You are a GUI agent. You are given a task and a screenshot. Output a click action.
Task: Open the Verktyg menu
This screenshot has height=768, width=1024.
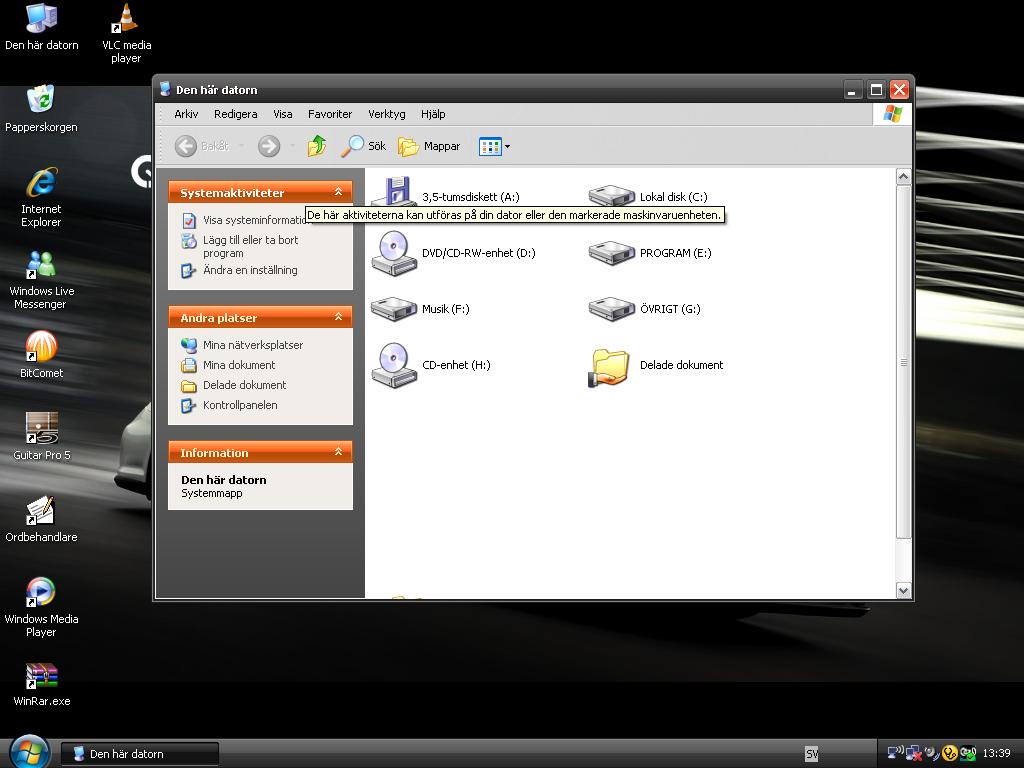click(x=387, y=114)
